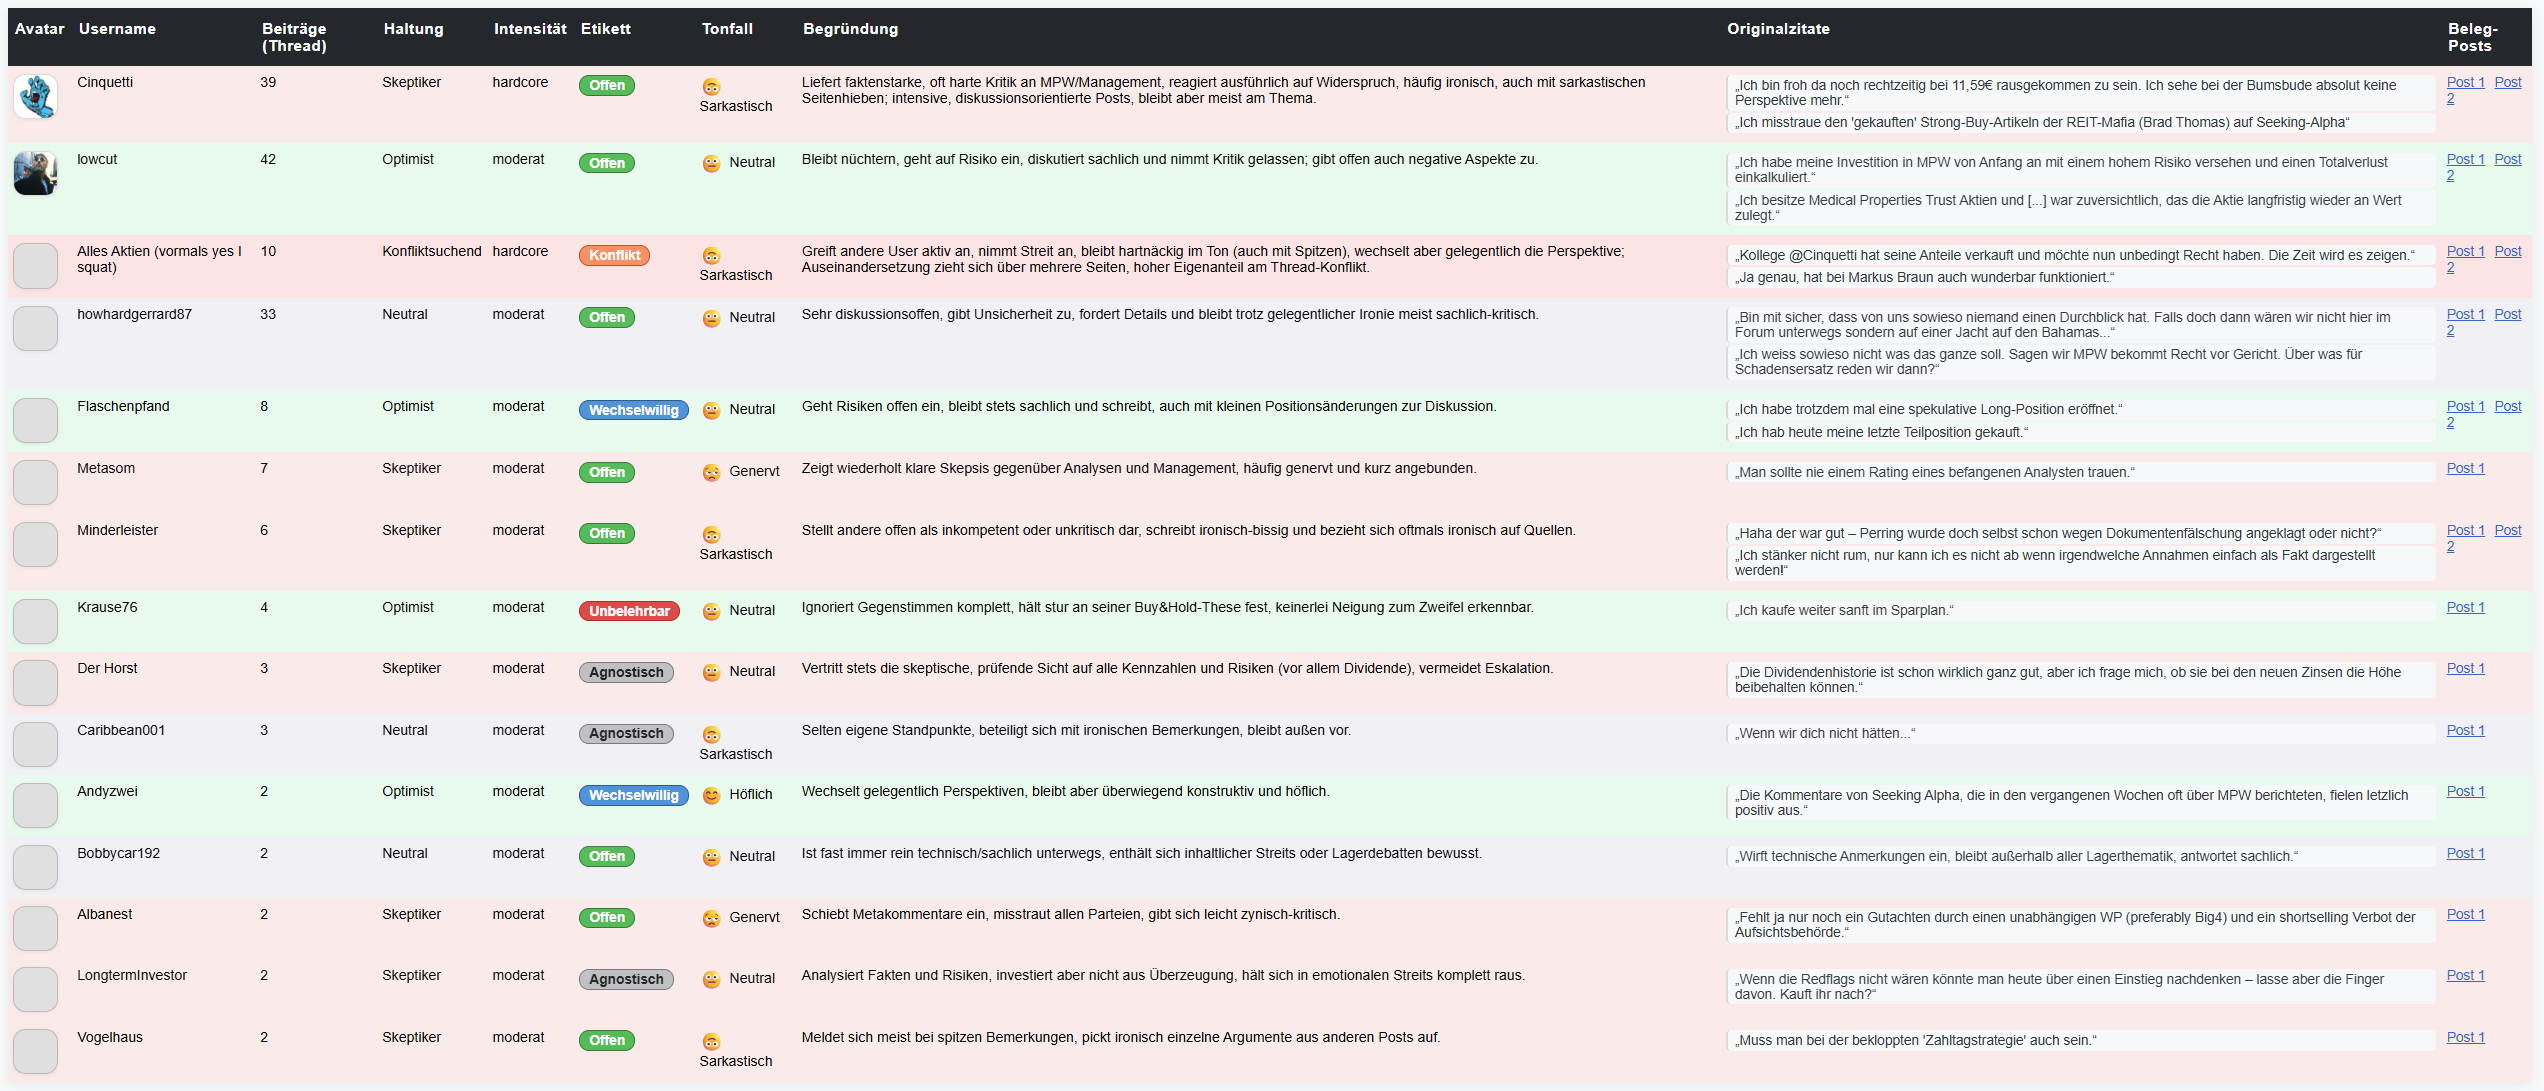Click lowcut's avatar picture
Image resolution: width=2544 pixels, height=1091 pixels.
[35, 173]
